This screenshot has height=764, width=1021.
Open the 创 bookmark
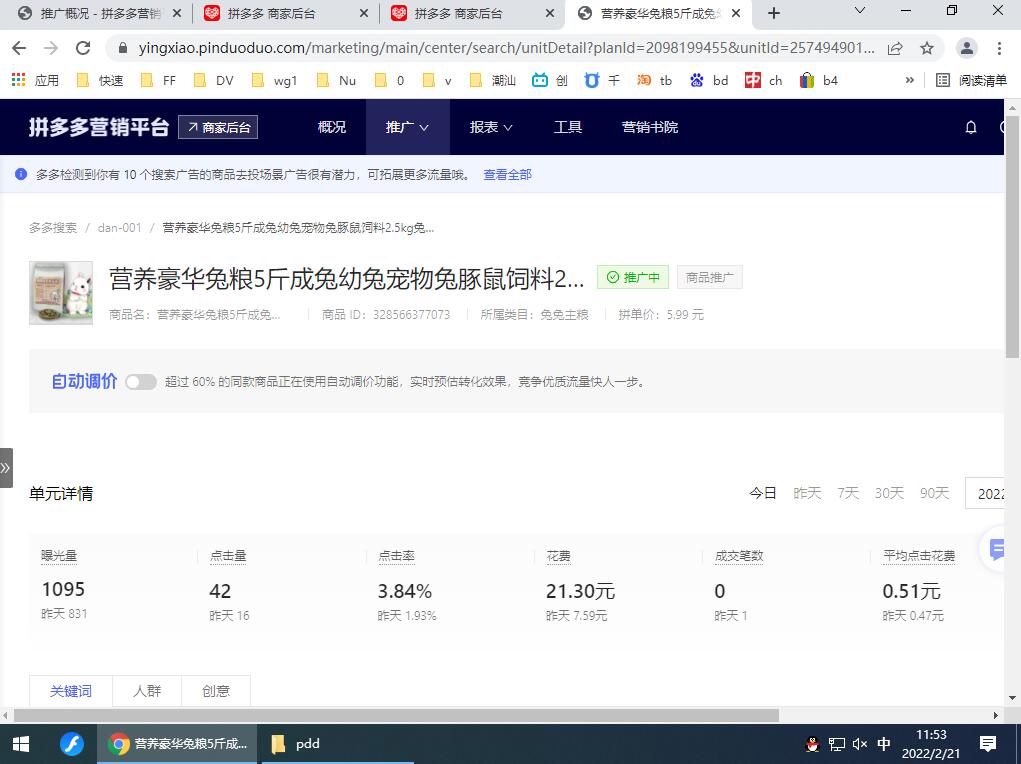(550, 80)
